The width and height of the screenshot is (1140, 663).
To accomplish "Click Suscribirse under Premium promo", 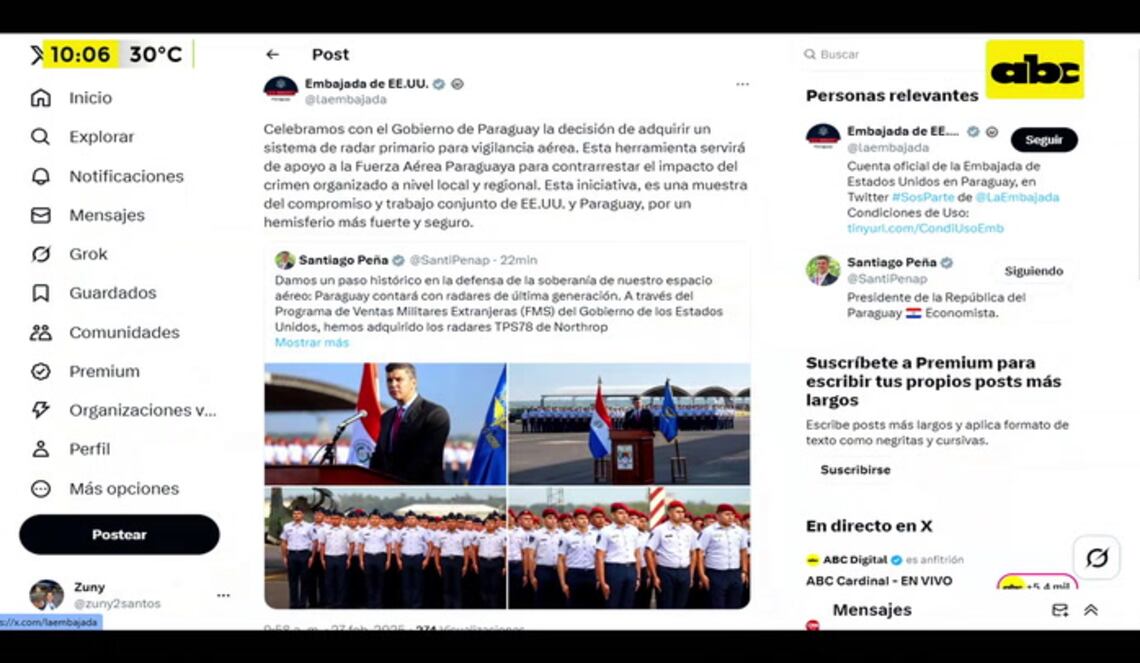I will point(855,470).
